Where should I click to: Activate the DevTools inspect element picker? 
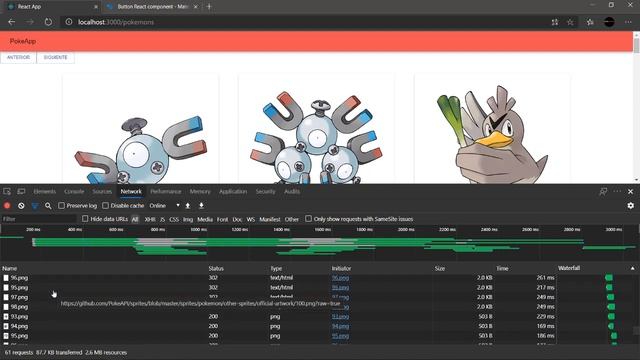(x=7, y=191)
